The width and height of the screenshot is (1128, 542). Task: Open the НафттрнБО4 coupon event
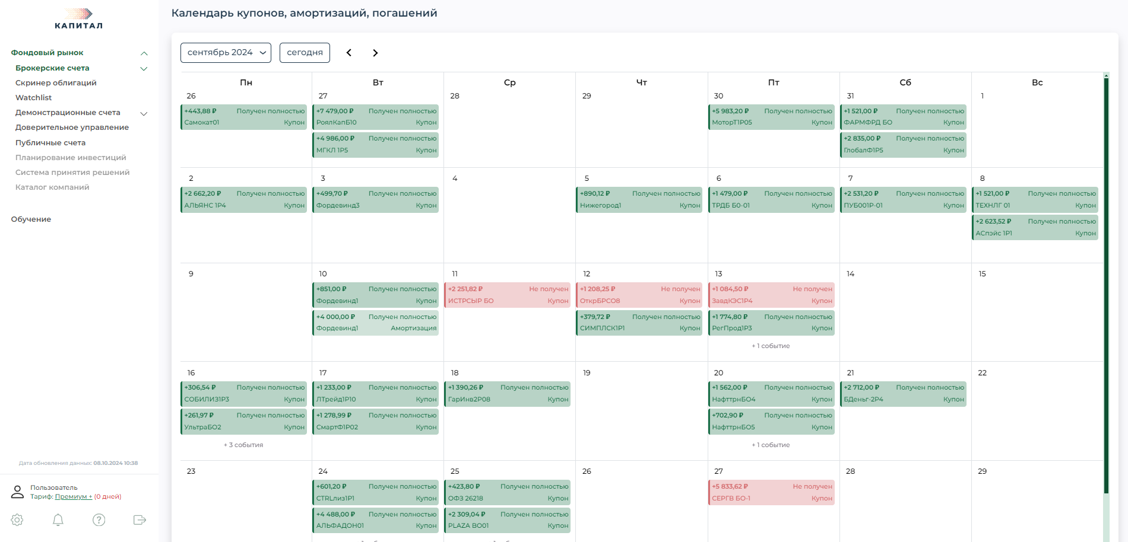coord(771,394)
